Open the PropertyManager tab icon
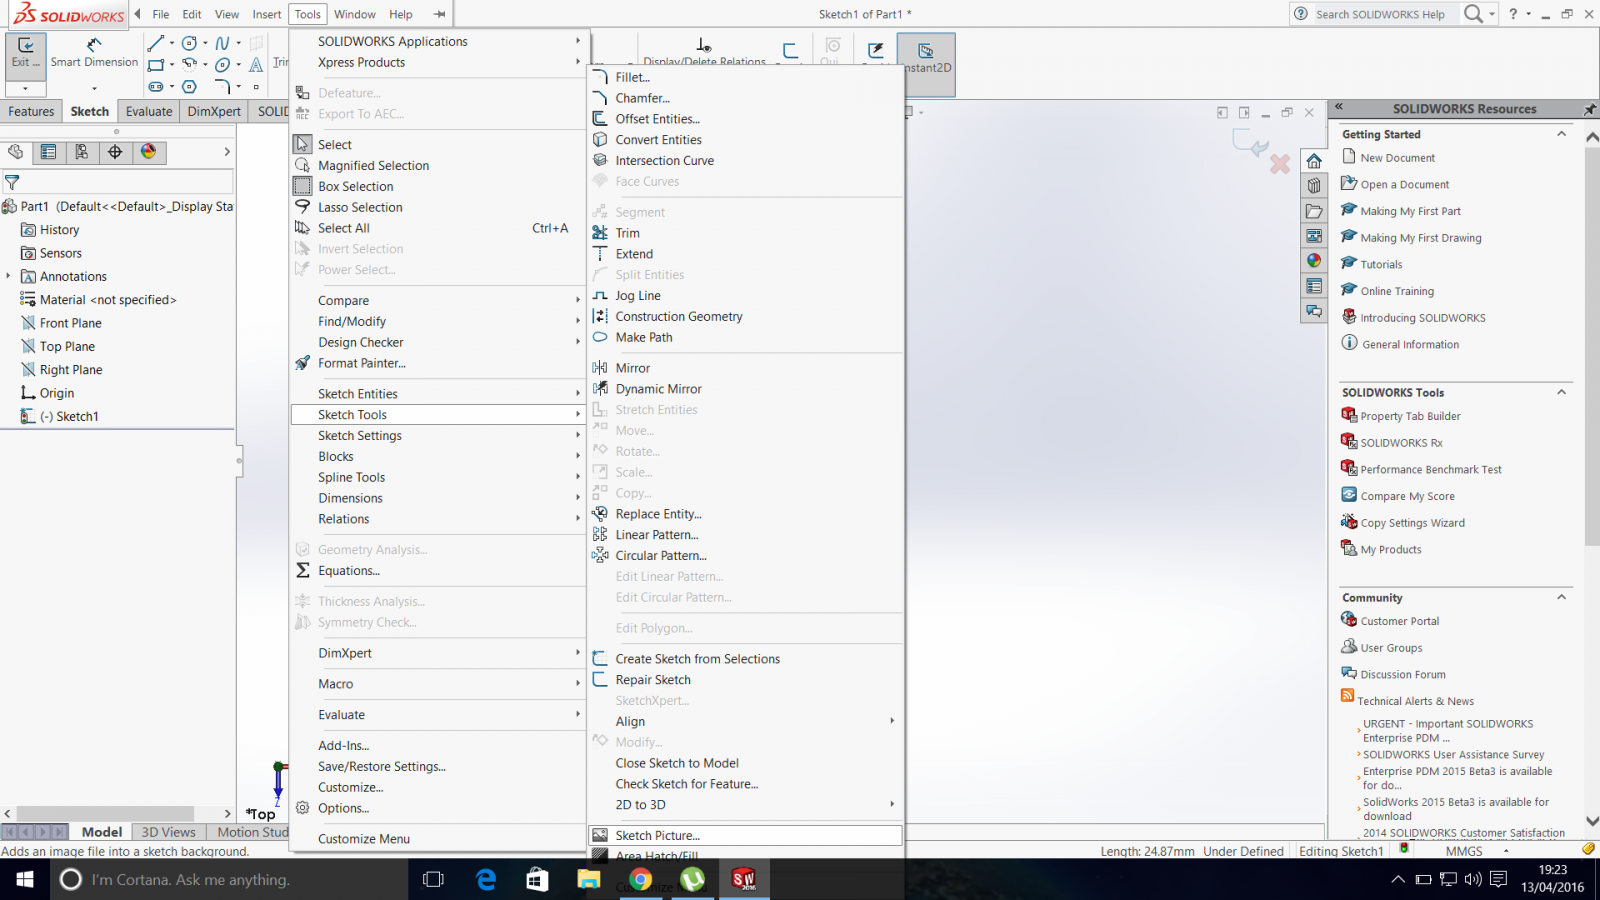The image size is (1600, 900). coord(48,152)
